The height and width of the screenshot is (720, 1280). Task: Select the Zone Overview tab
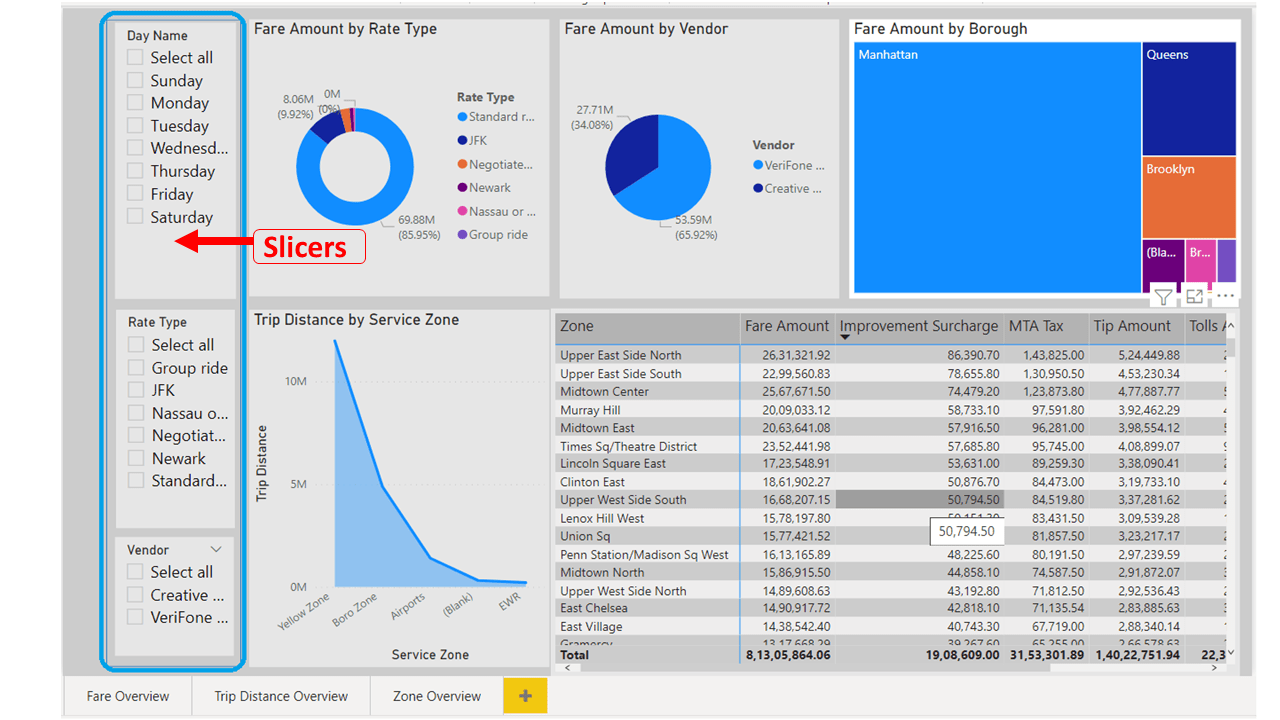point(437,695)
